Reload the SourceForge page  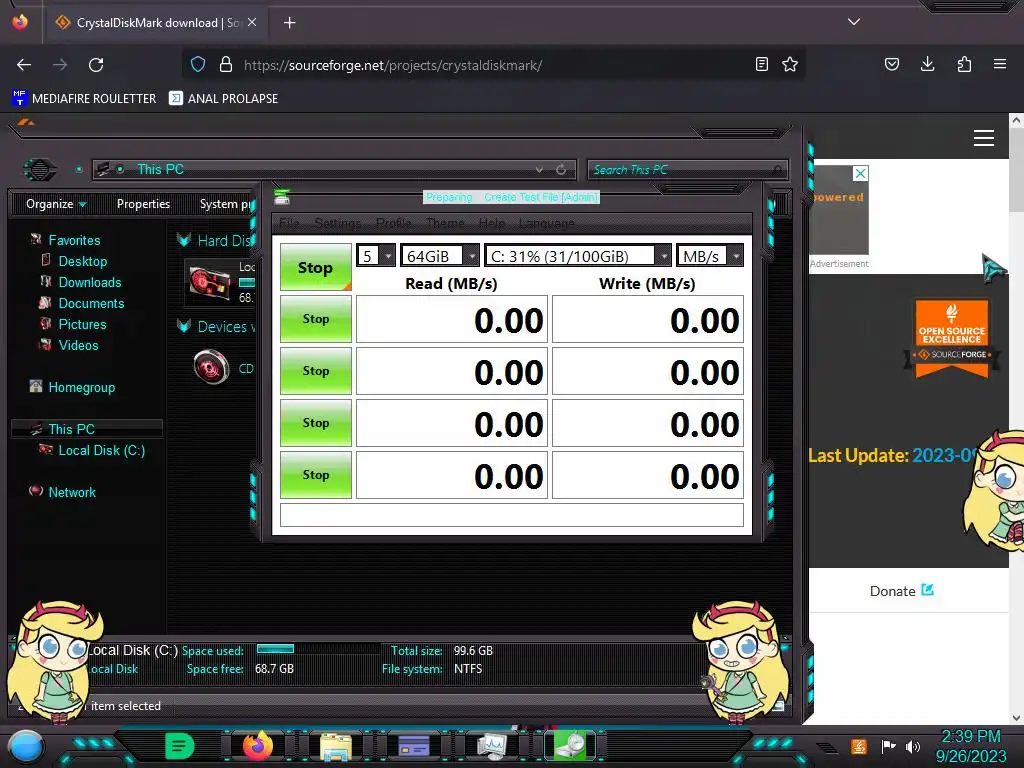(x=96, y=65)
